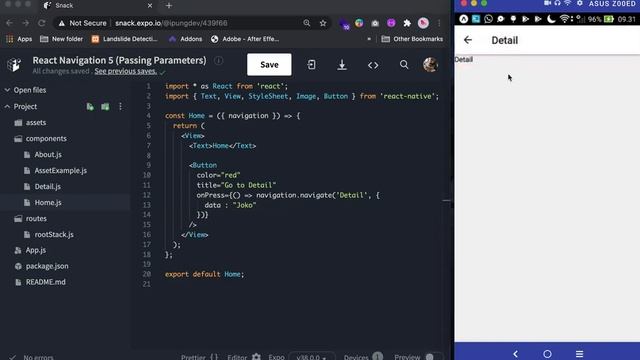Reload the snack.expo.io page
Image resolution: width=640 pixels, height=360 pixels.
42,23
